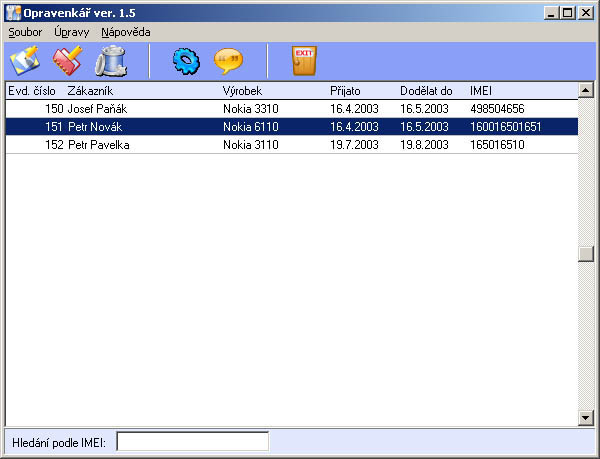Image resolution: width=600 pixels, height=459 pixels.
Task: Click the vertical scrollbar thumb
Action: (586, 253)
